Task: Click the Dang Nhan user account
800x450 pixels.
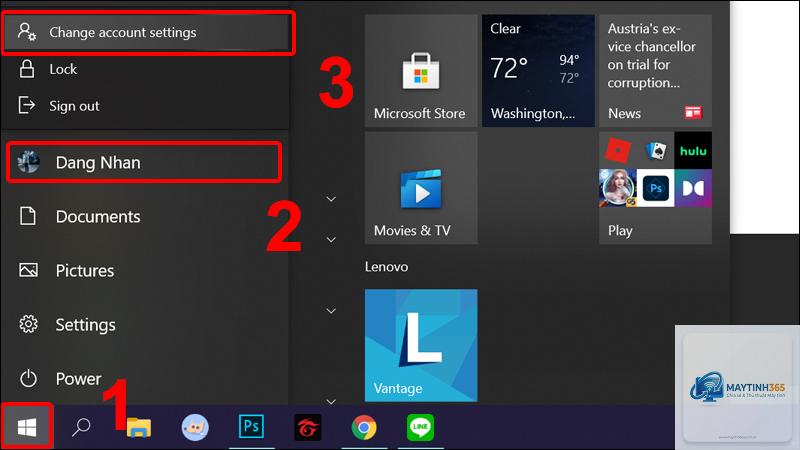Action: coord(144,162)
